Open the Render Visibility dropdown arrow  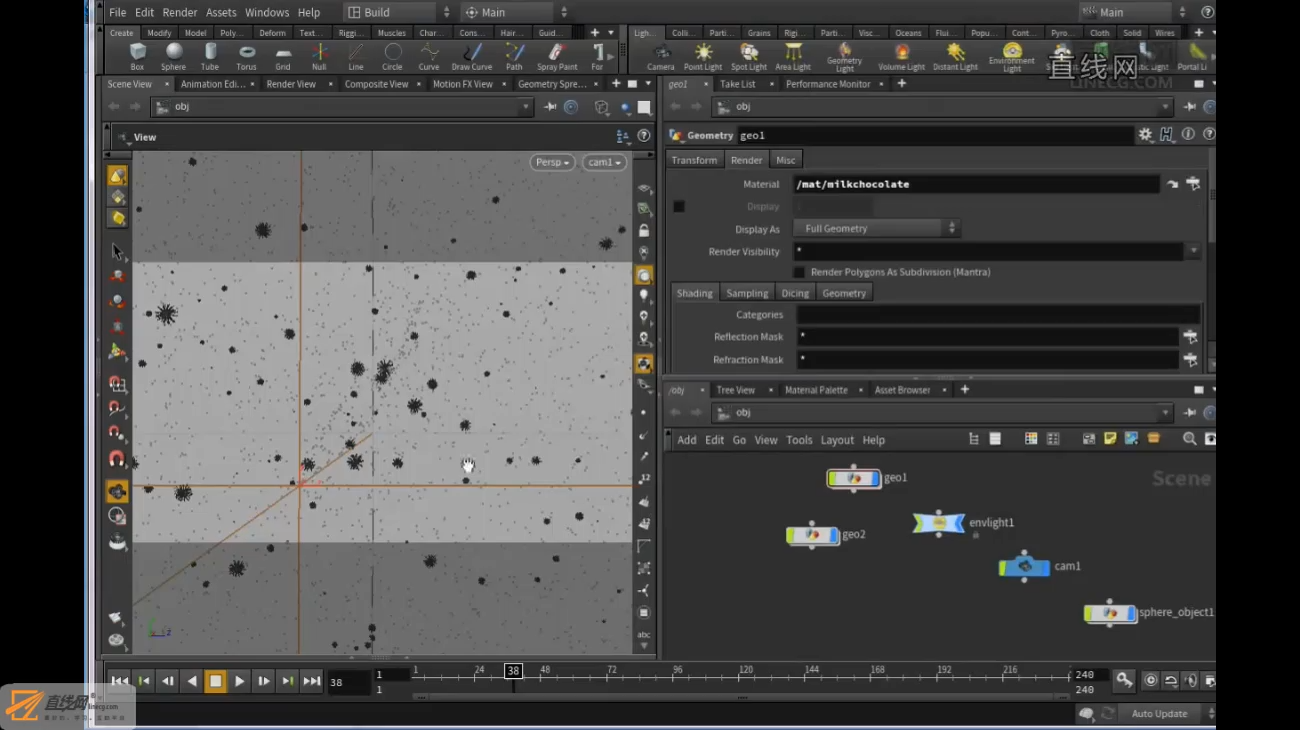(x=1193, y=252)
